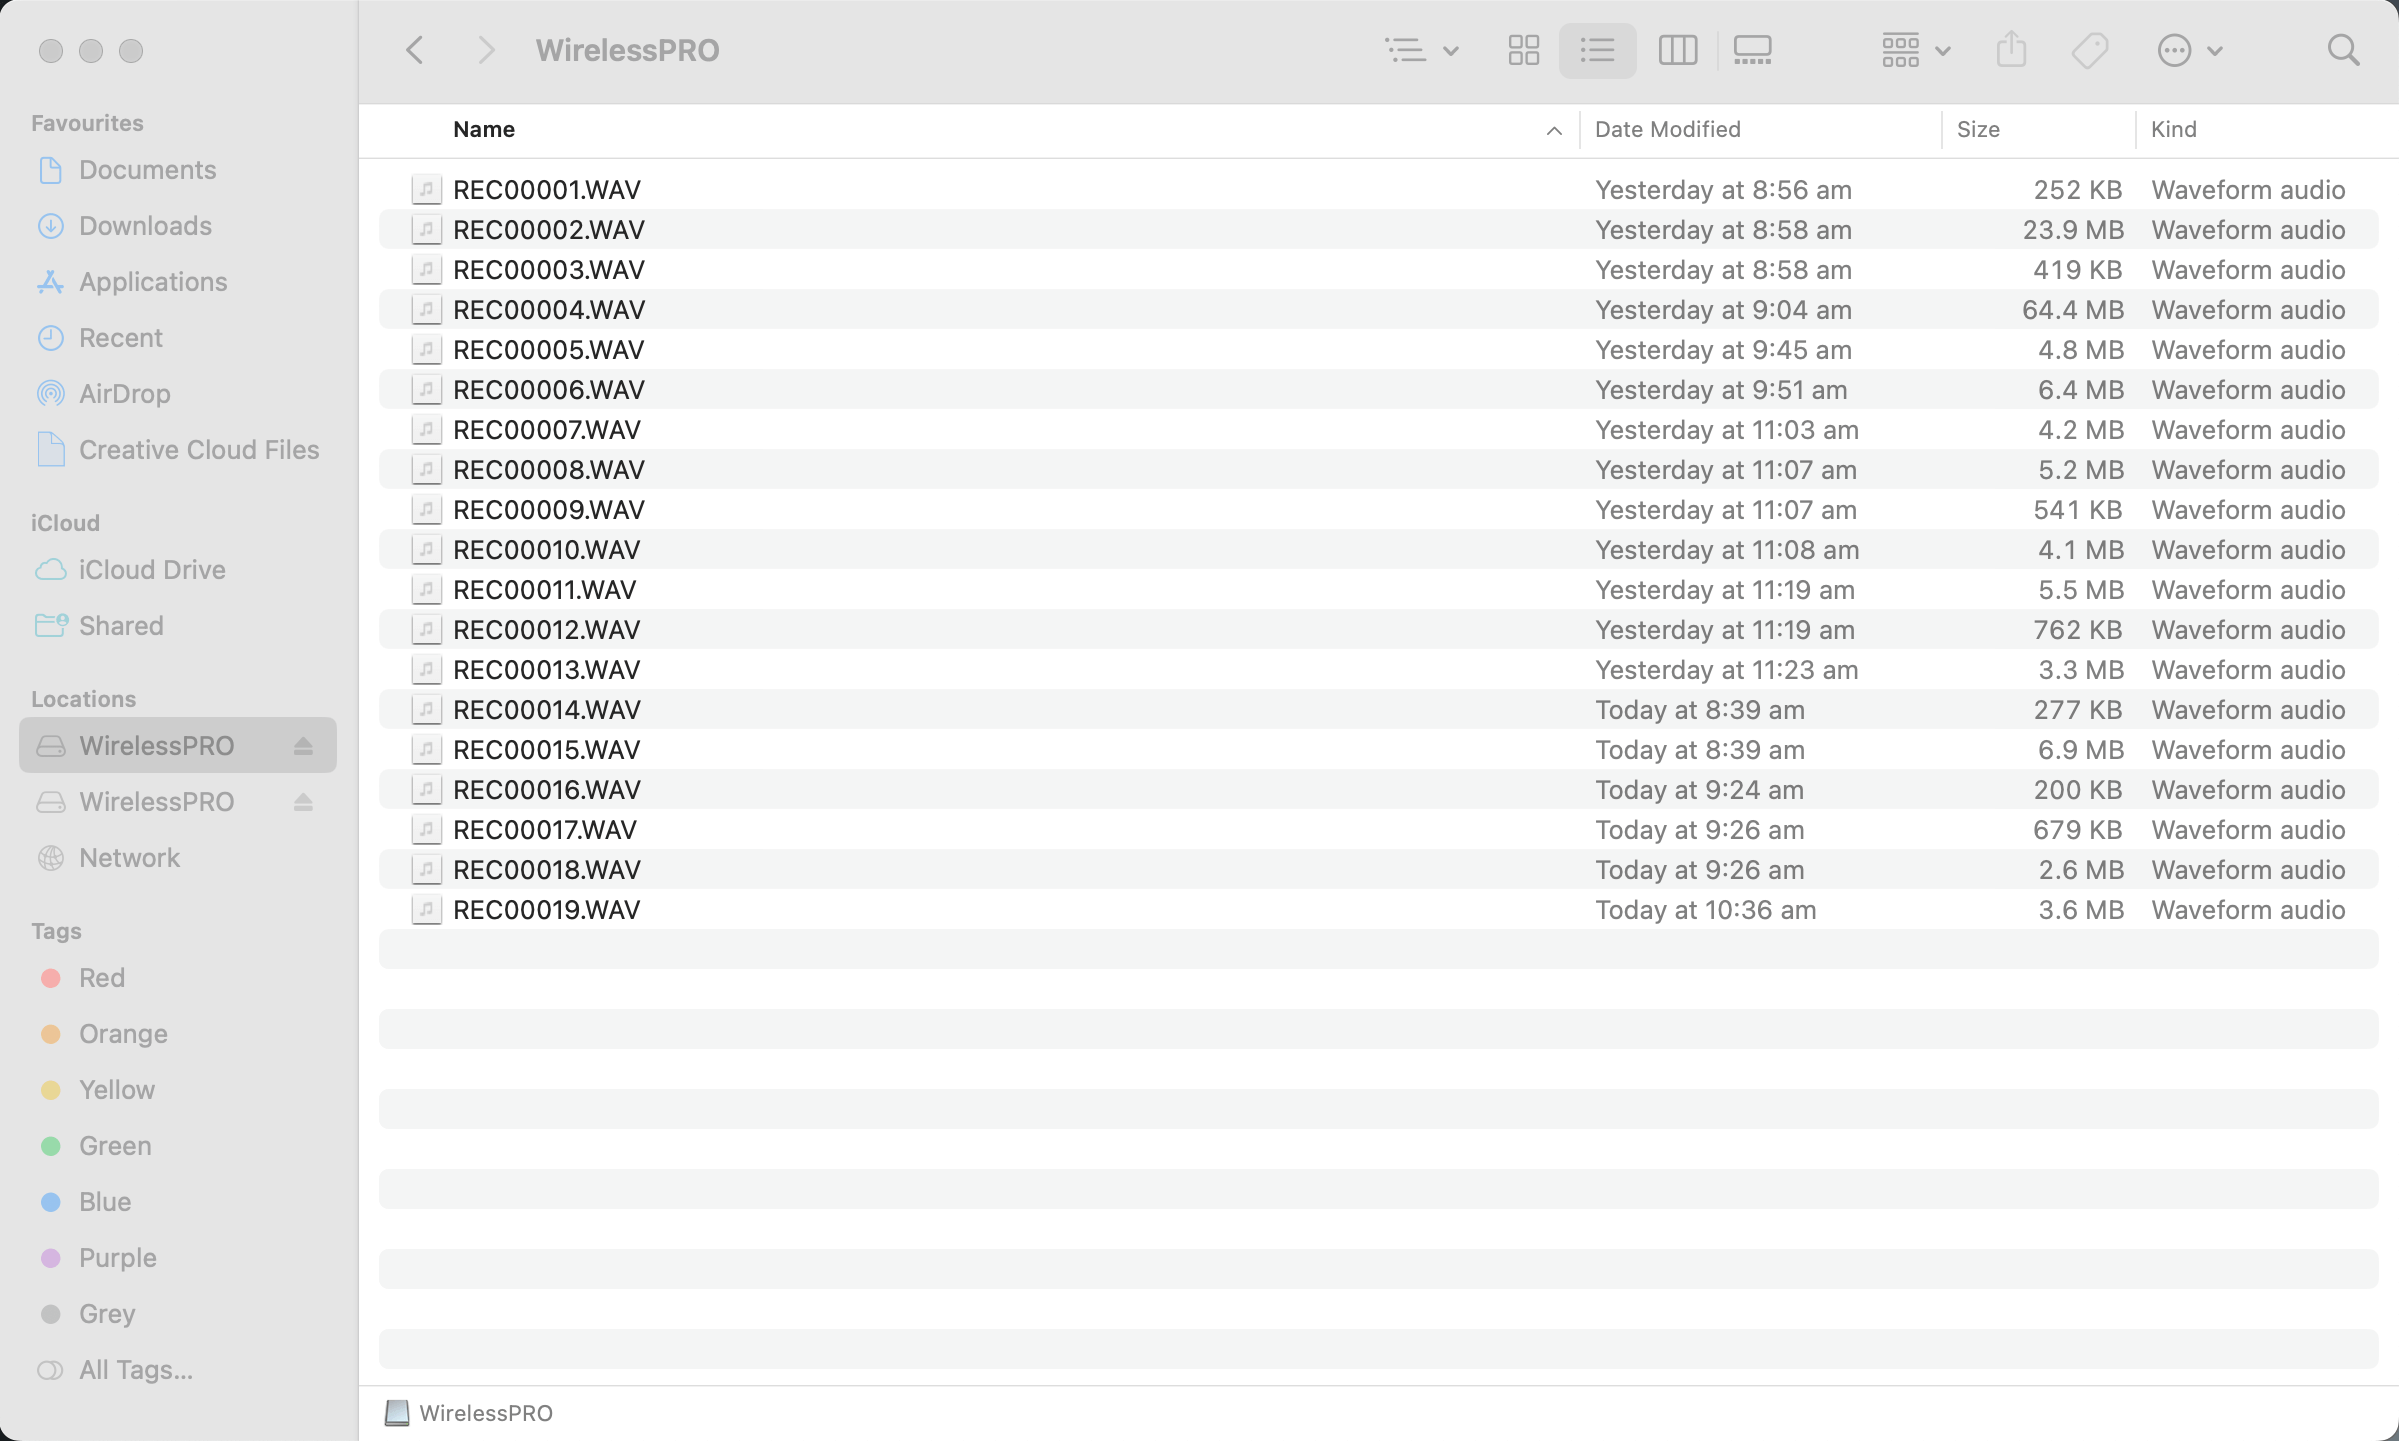Open Spotlight search in Finder
2399x1441 pixels.
pos(2344,50)
